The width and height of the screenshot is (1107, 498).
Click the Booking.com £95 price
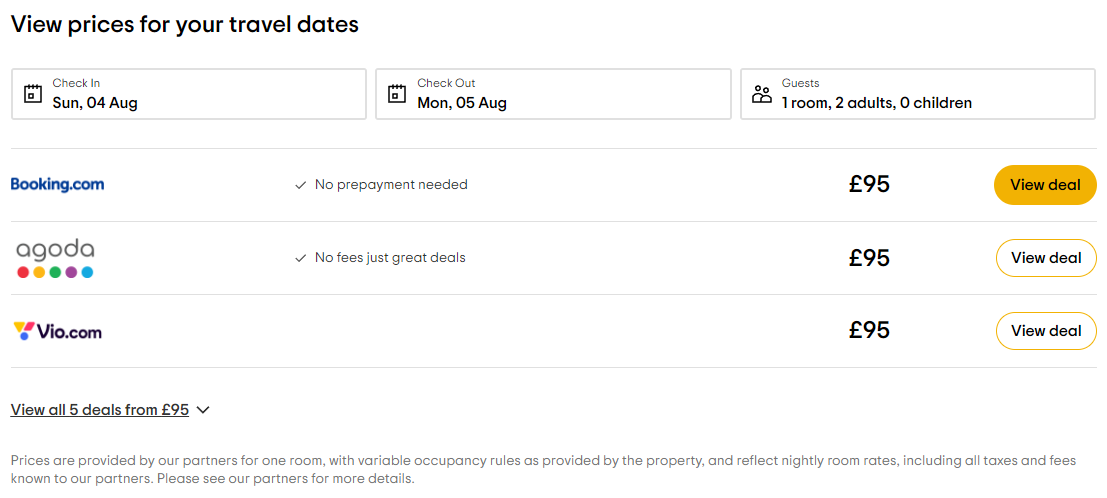(869, 185)
